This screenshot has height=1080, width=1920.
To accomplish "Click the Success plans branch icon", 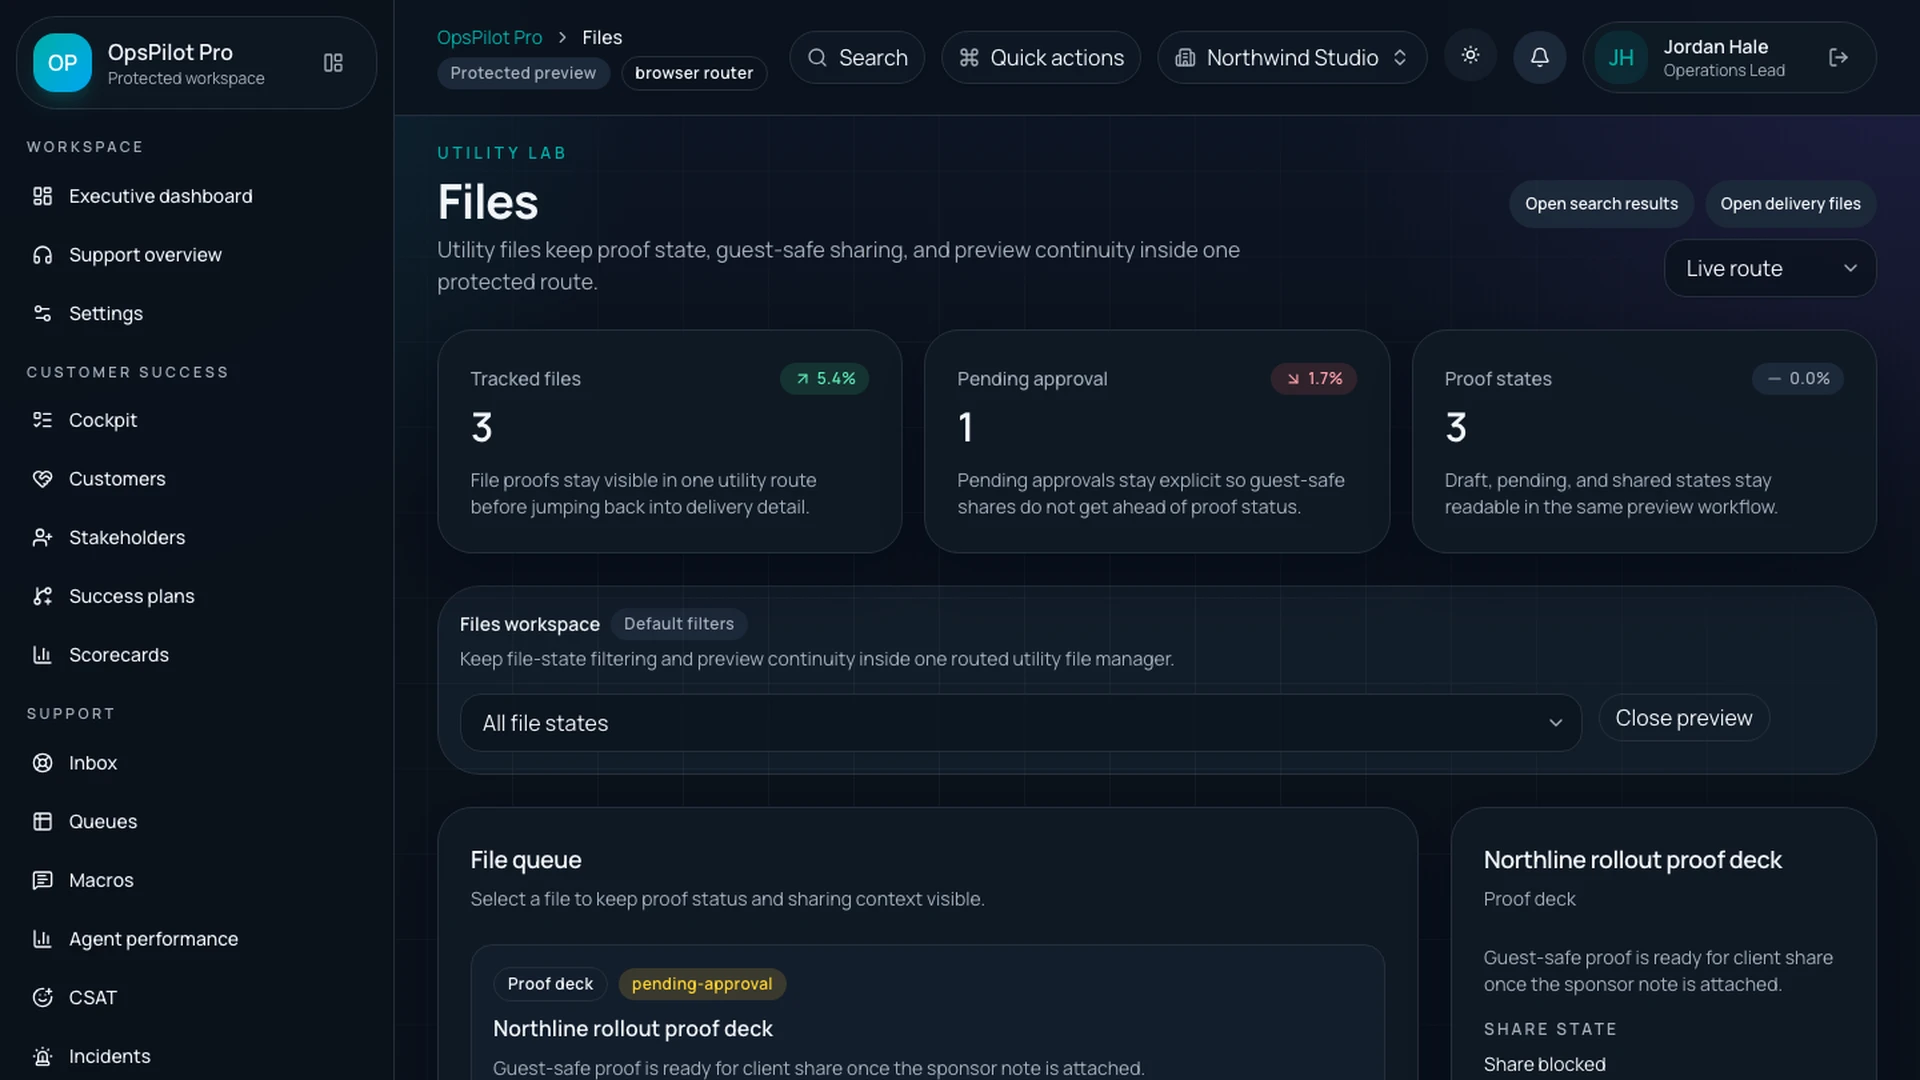I will point(42,596).
